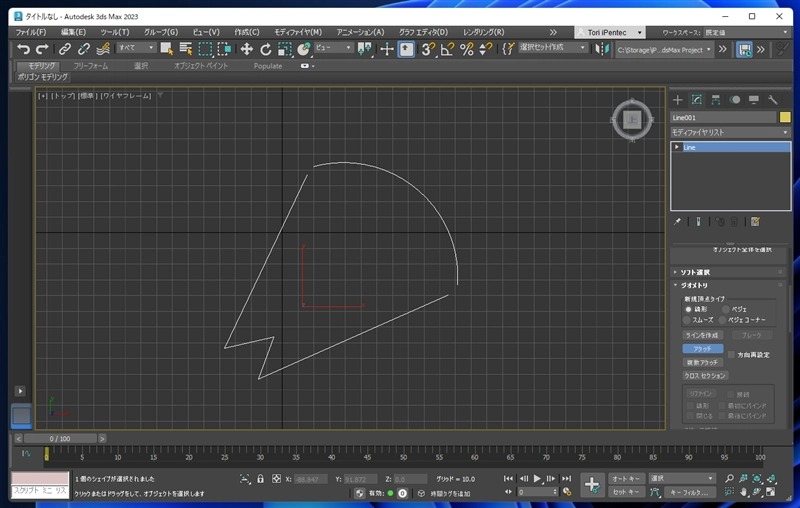Open the Create tab in the command panel
The image size is (800, 508).
677,100
